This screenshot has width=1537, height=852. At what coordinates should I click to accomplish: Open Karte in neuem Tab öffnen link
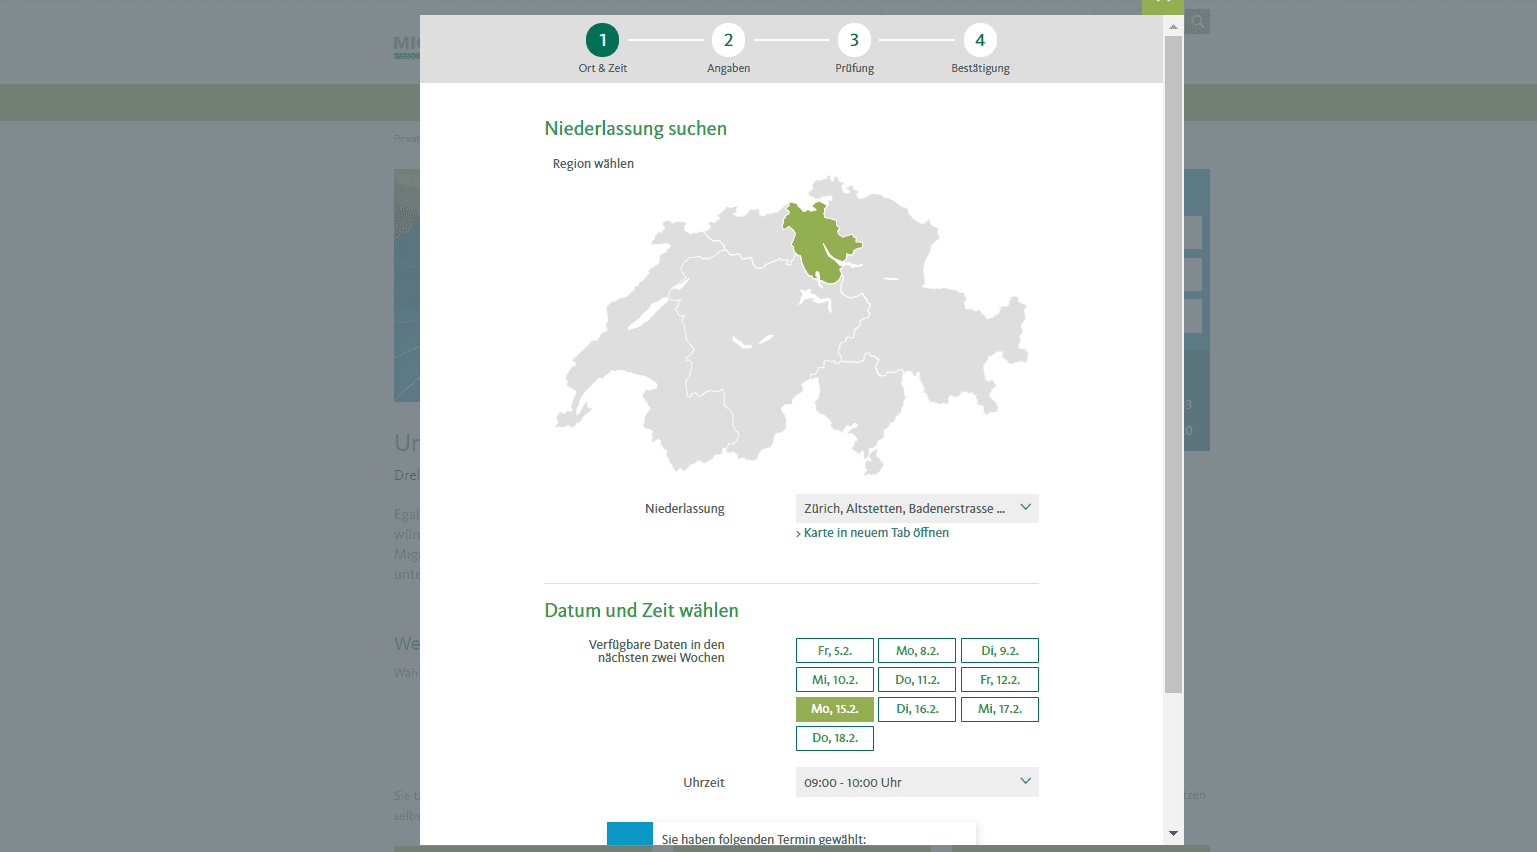pos(875,533)
